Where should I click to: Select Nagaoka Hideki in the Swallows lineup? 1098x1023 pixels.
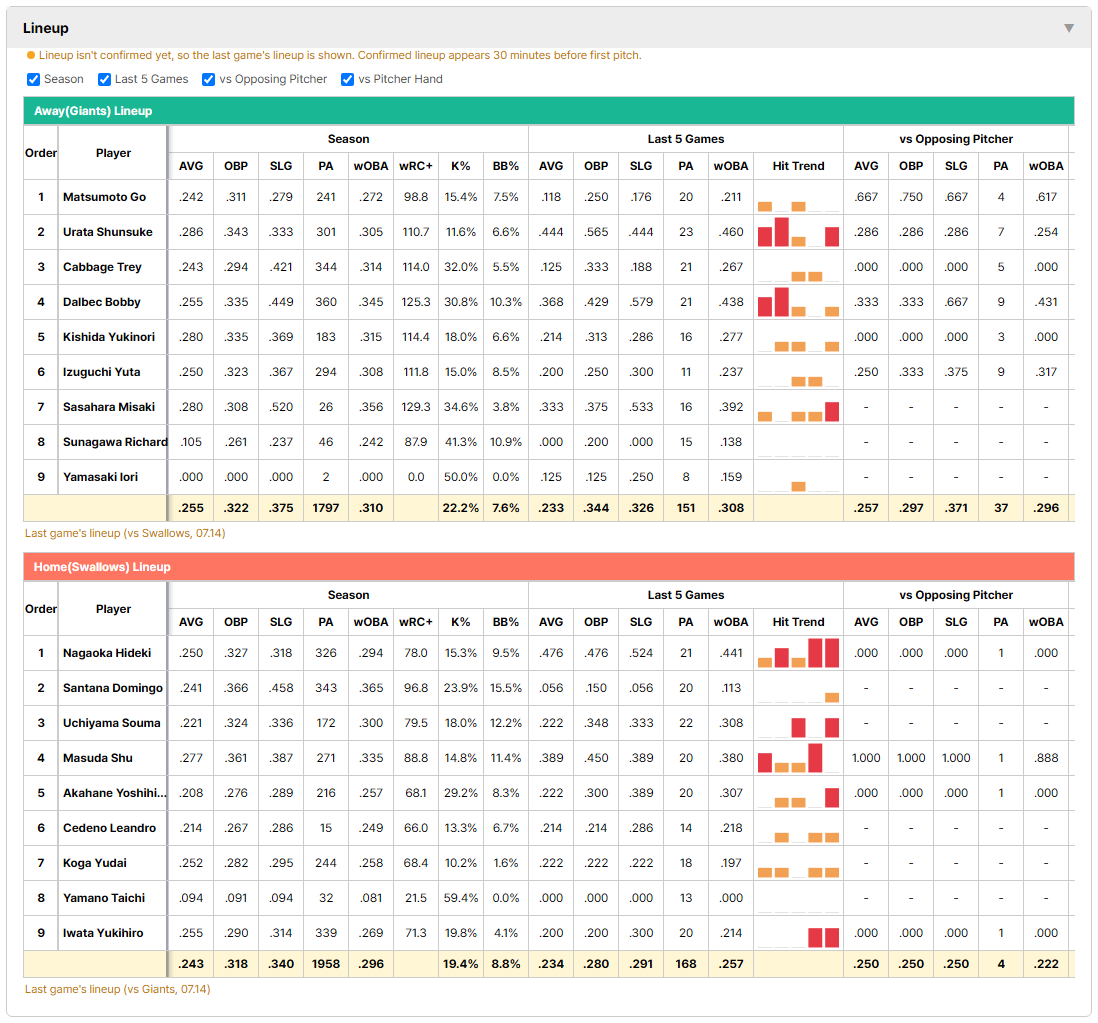(107, 653)
